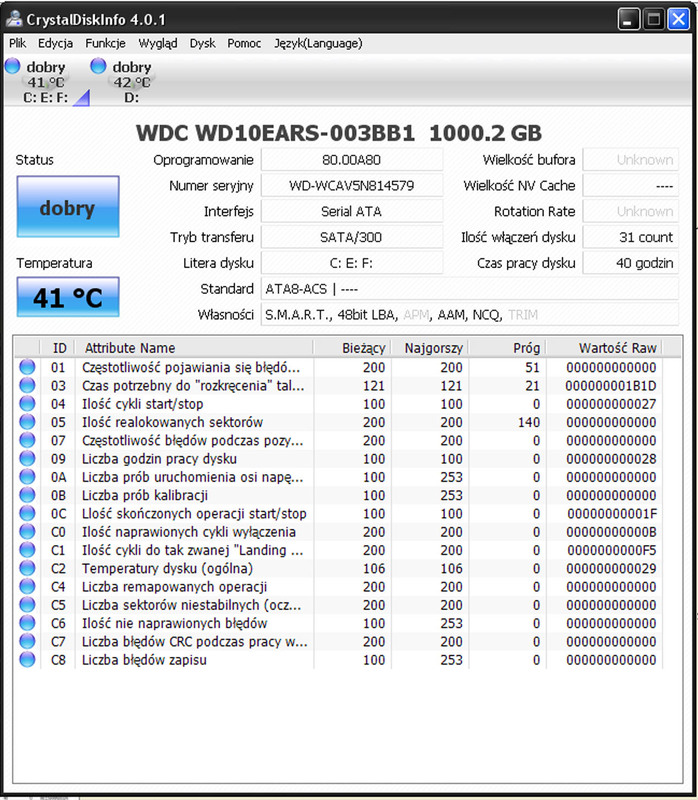This screenshot has width=698, height=800.
Task: Open the Pomoc menu
Action: [x=244, y=43]
